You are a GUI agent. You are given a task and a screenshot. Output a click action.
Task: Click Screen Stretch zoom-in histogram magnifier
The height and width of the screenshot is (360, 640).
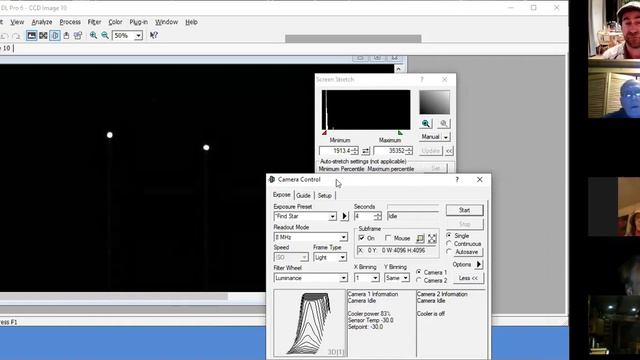point(426,123)
